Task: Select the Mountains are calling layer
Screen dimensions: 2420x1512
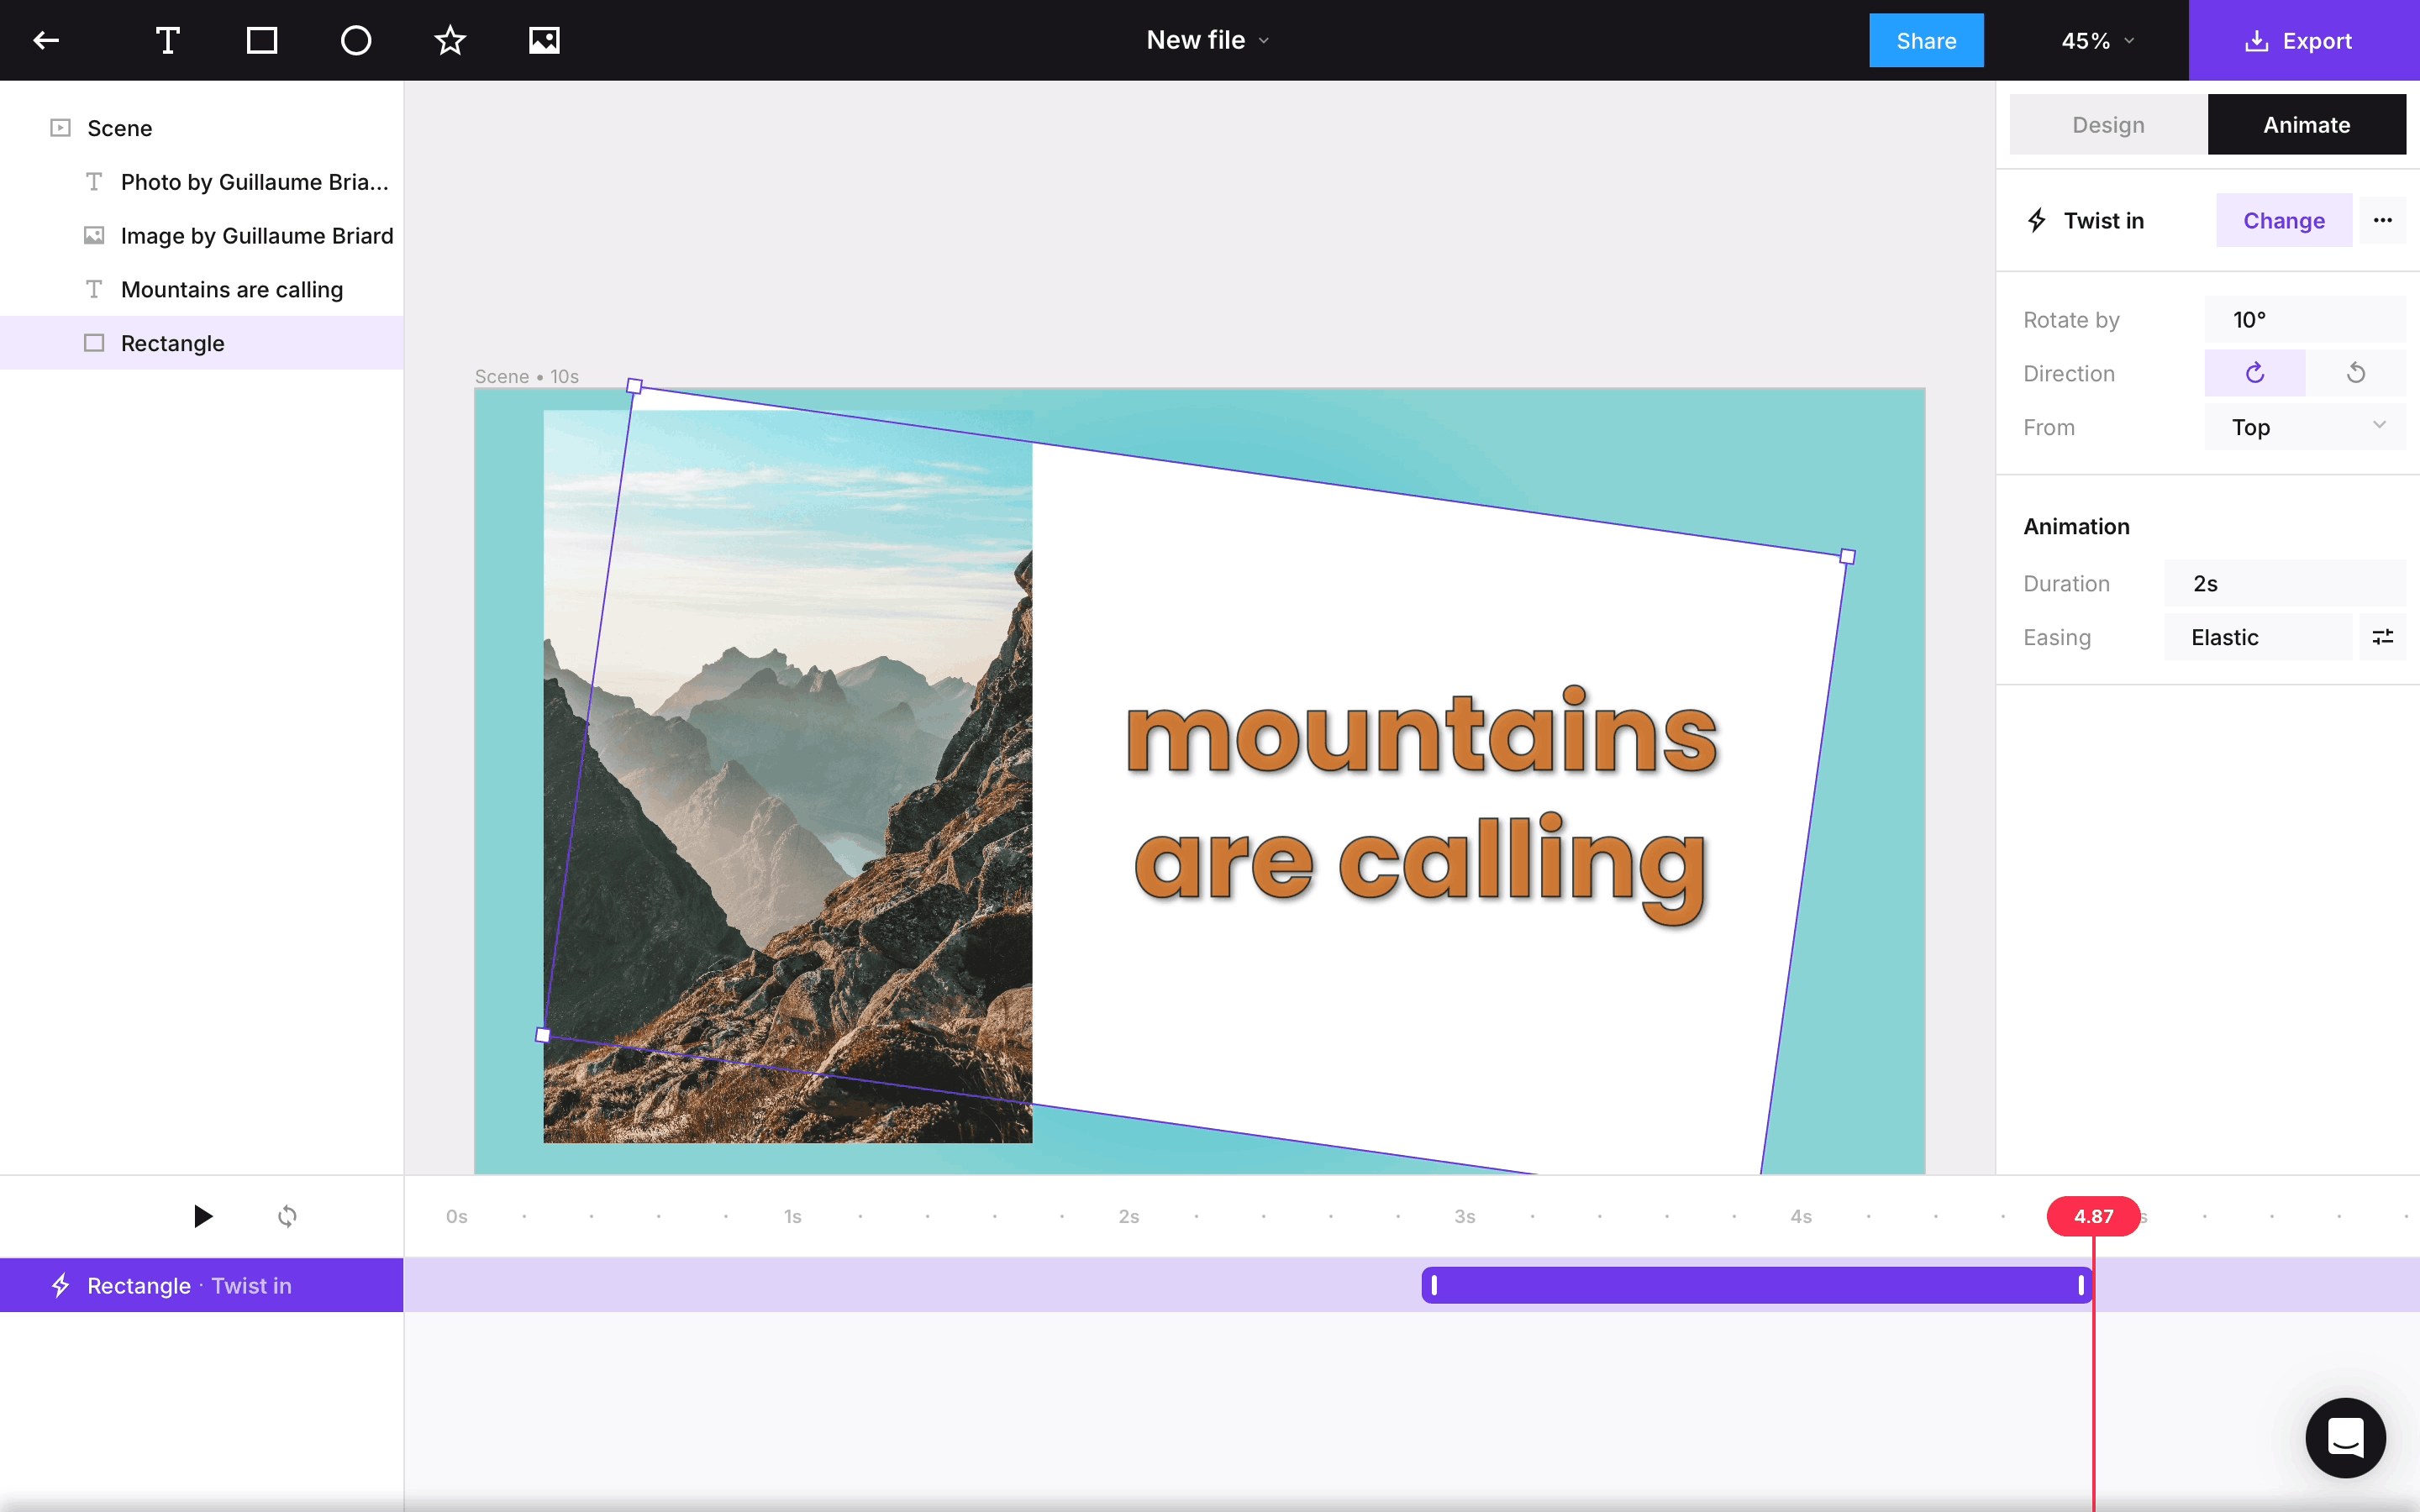Action: click(x=231, y=289)
